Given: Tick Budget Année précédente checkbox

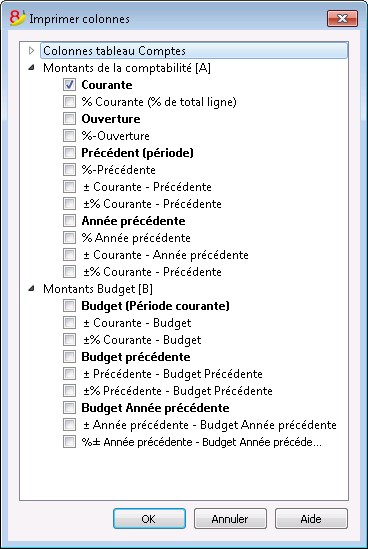Looking at the screenshot, I should (x=69, y=408).
